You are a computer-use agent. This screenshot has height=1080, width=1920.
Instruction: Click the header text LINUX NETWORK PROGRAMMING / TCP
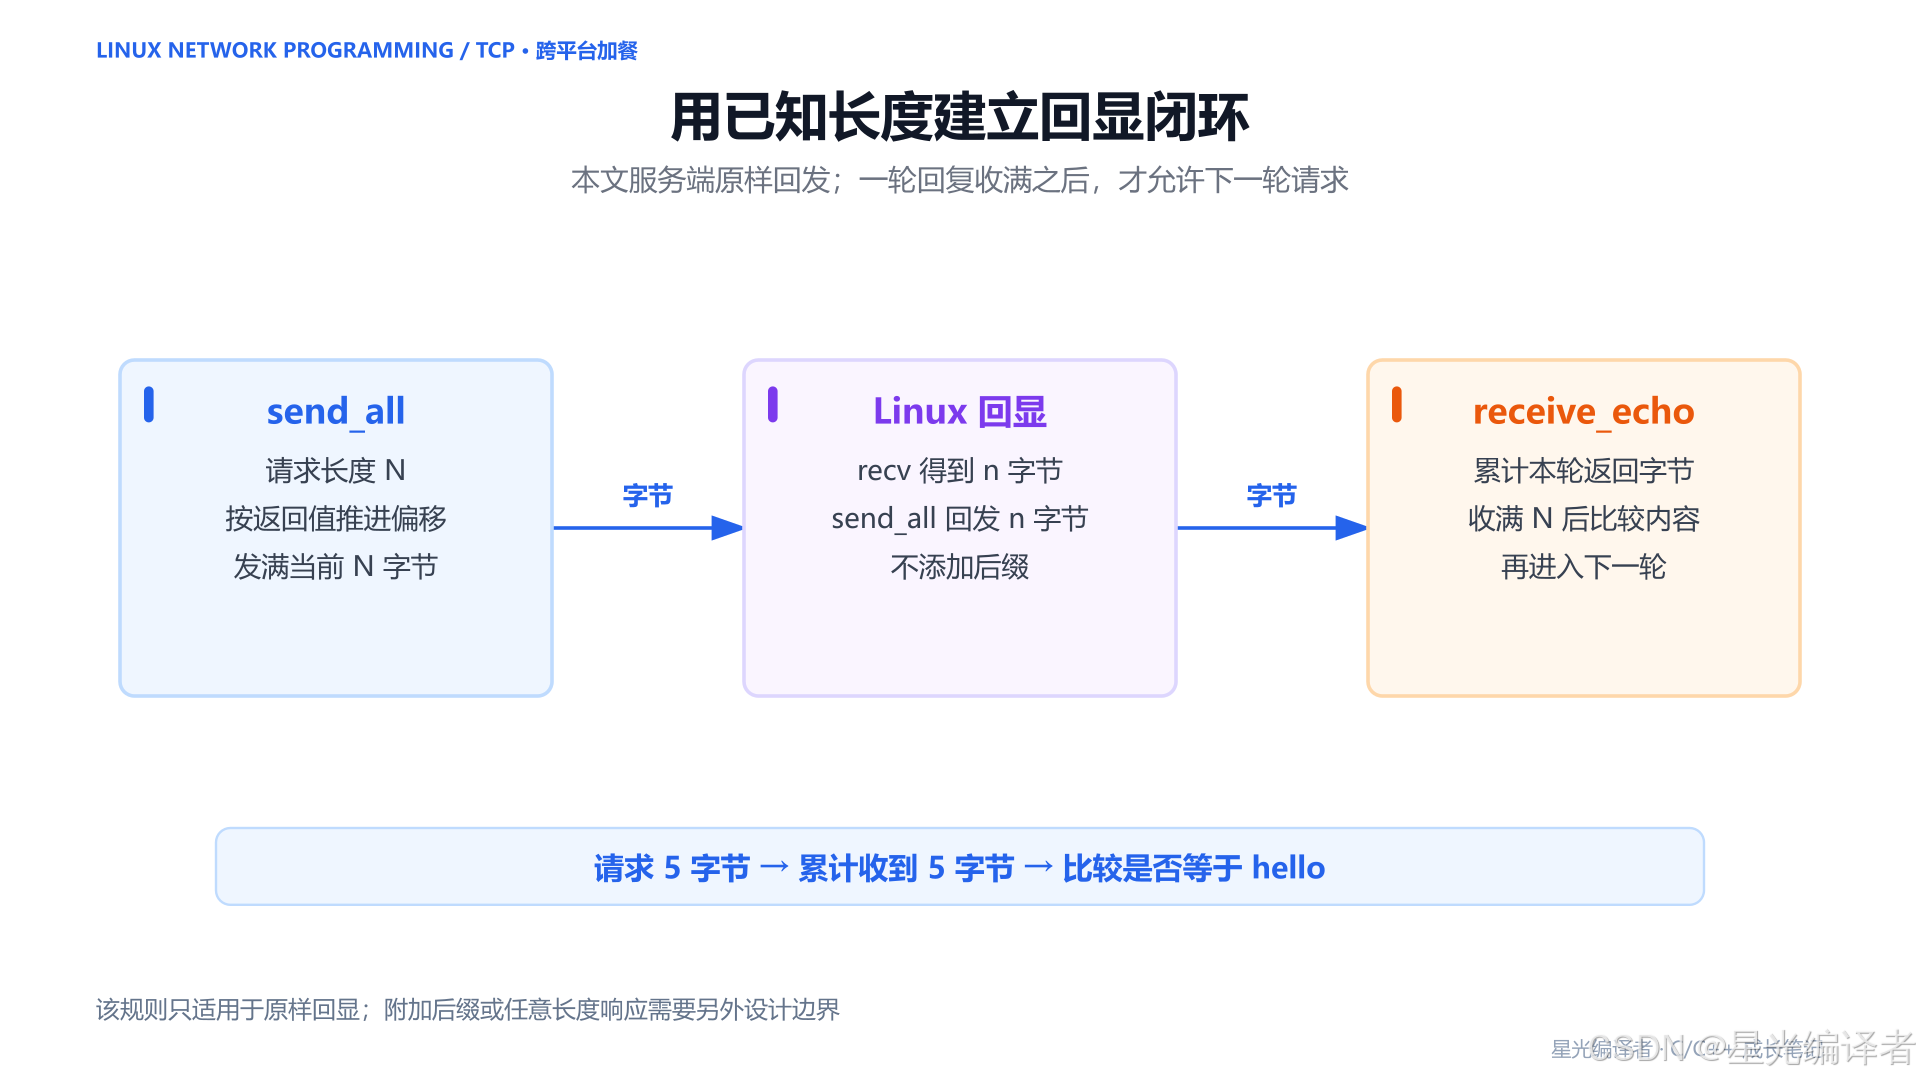(x=305, y=50)
